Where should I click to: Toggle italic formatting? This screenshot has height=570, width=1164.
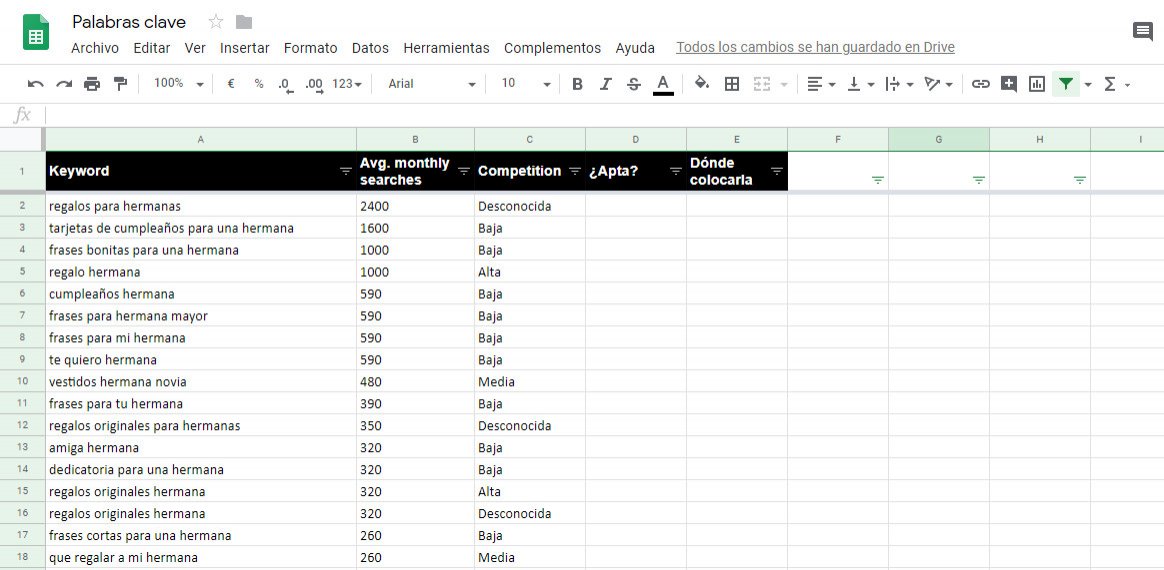point(605,84)
